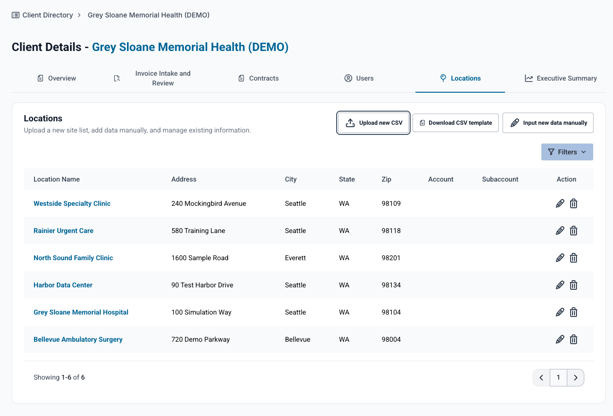Click Download CSV template
Viewport: 613px width, 416px height.
click(x=455, y=123)
